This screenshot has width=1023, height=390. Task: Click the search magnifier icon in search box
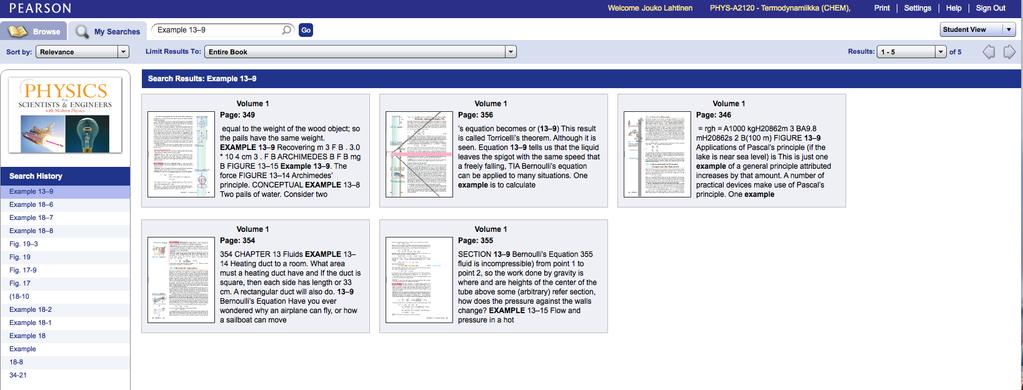[286, 30]
